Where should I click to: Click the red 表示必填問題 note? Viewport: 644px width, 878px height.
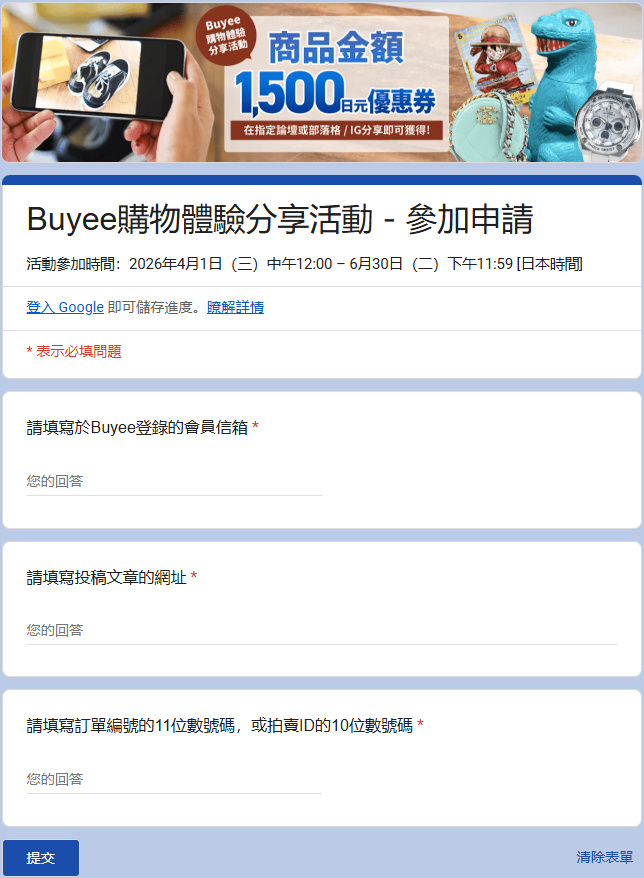point(74,352)
